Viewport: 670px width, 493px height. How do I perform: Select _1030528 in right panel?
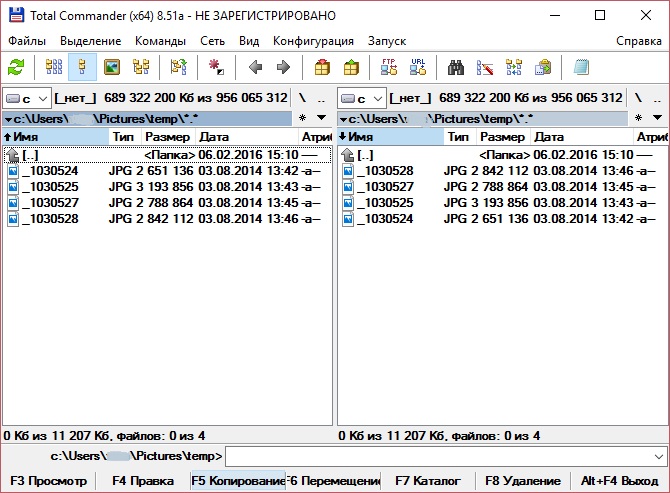[502, 171]
